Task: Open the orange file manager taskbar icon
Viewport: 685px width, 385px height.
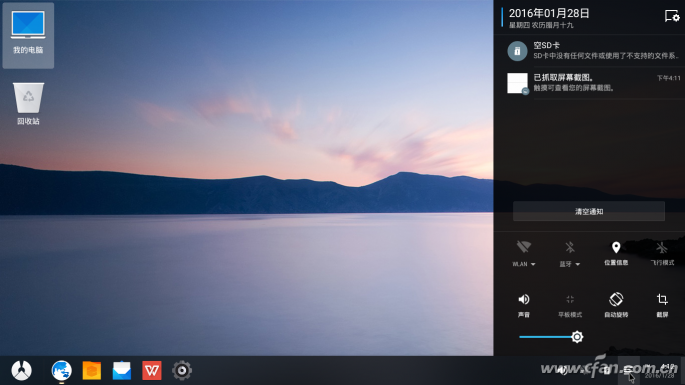Action: (92, 371)
